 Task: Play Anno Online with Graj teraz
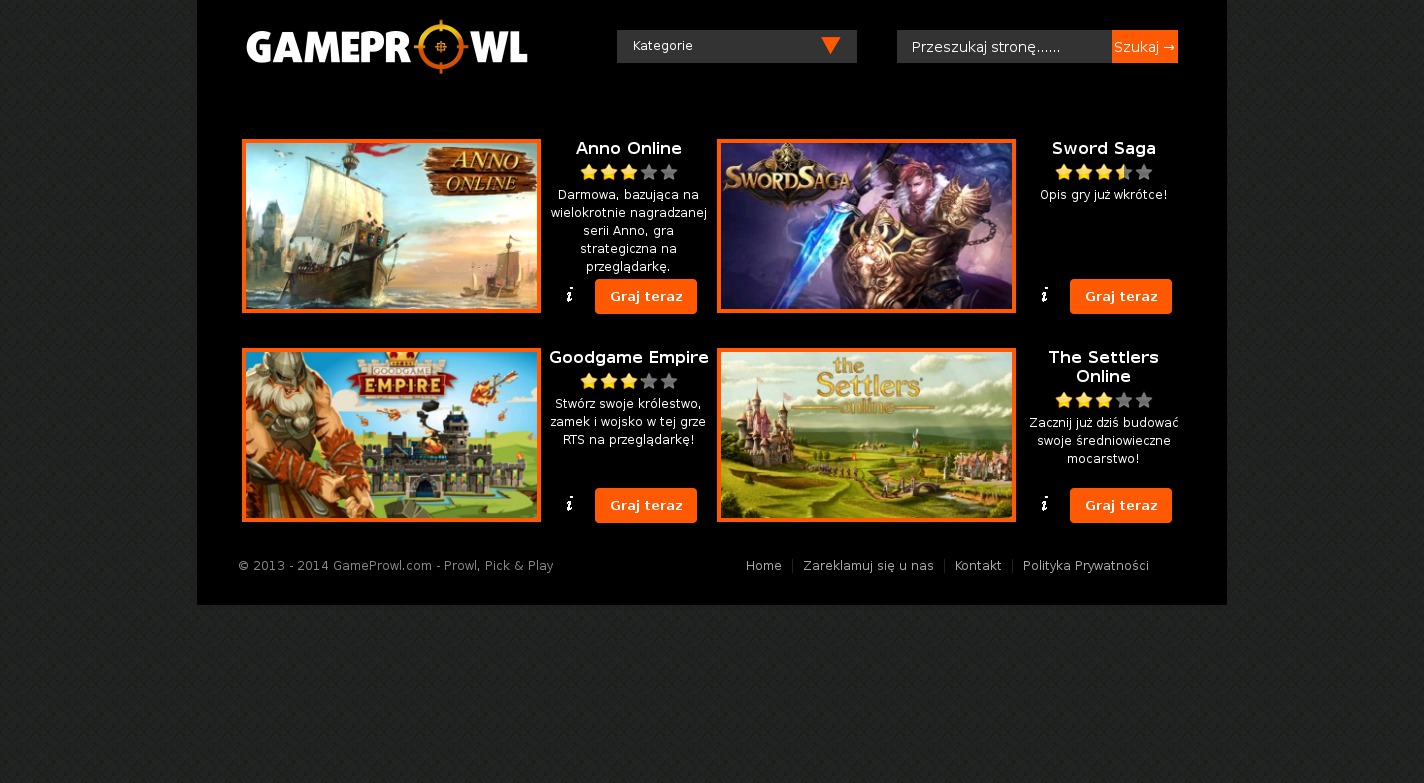point(646,297)
